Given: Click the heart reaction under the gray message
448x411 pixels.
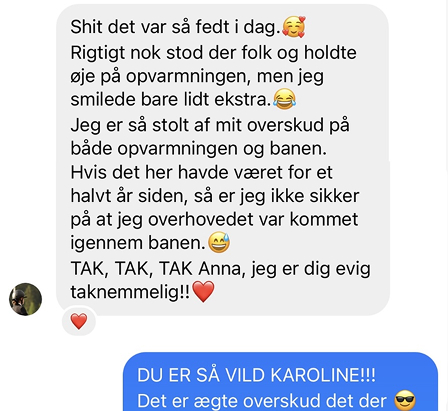Looking at the screenshot, I should [x=79, y=321].
